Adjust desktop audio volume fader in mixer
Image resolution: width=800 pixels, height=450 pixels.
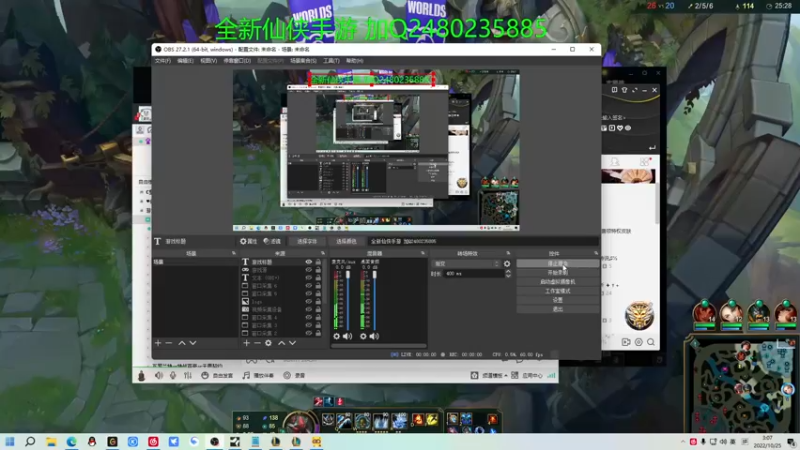point(374,301)
